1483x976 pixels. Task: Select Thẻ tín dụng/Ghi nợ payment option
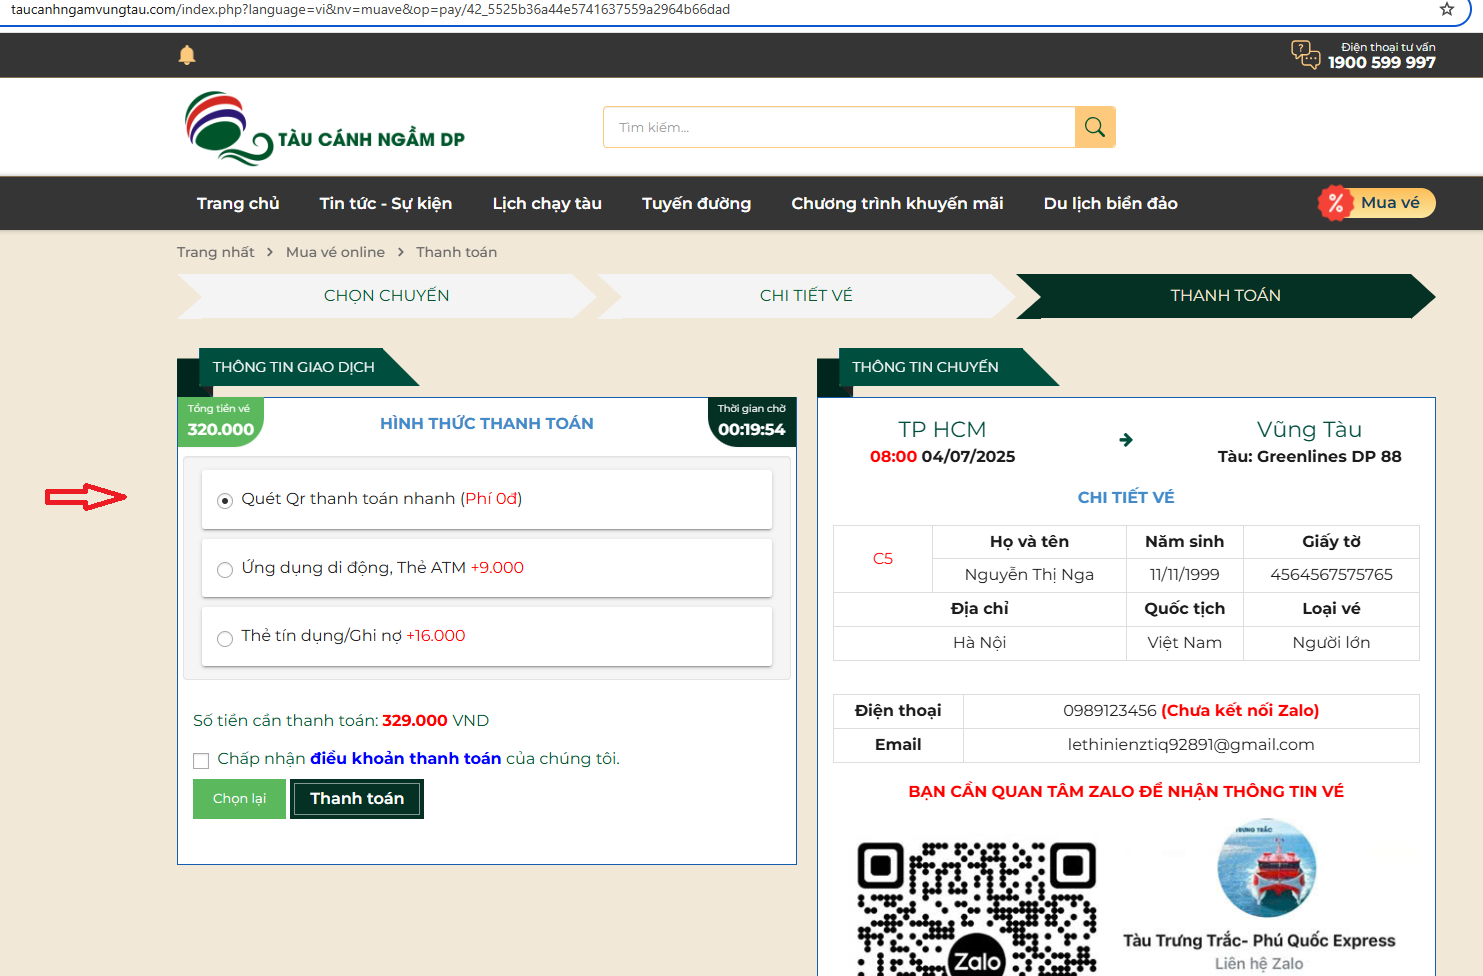tap(225, 638)
